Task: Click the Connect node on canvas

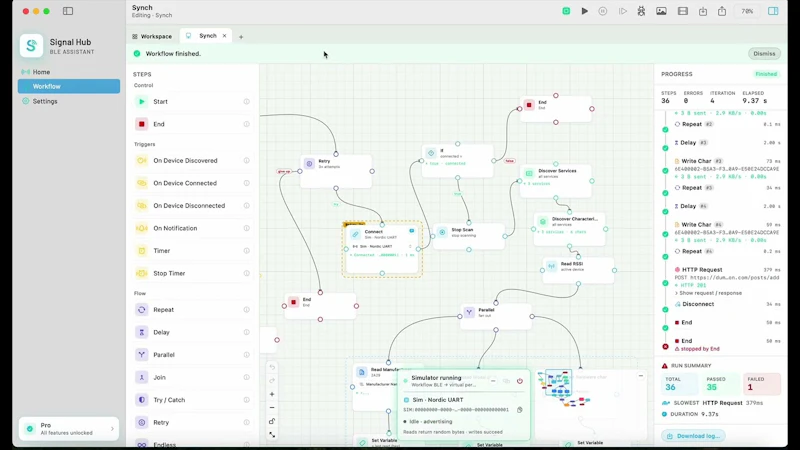Action: 382,249
